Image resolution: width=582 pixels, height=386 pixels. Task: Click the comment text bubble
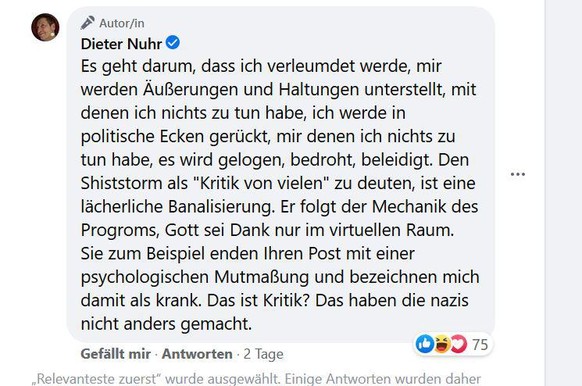coord(280,174)
